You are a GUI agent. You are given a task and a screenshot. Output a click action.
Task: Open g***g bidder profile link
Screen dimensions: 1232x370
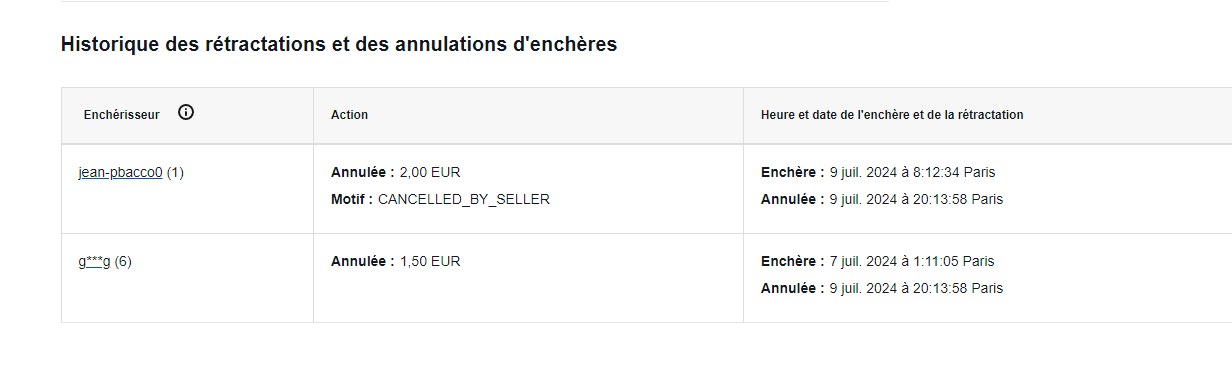pos(94,262)
